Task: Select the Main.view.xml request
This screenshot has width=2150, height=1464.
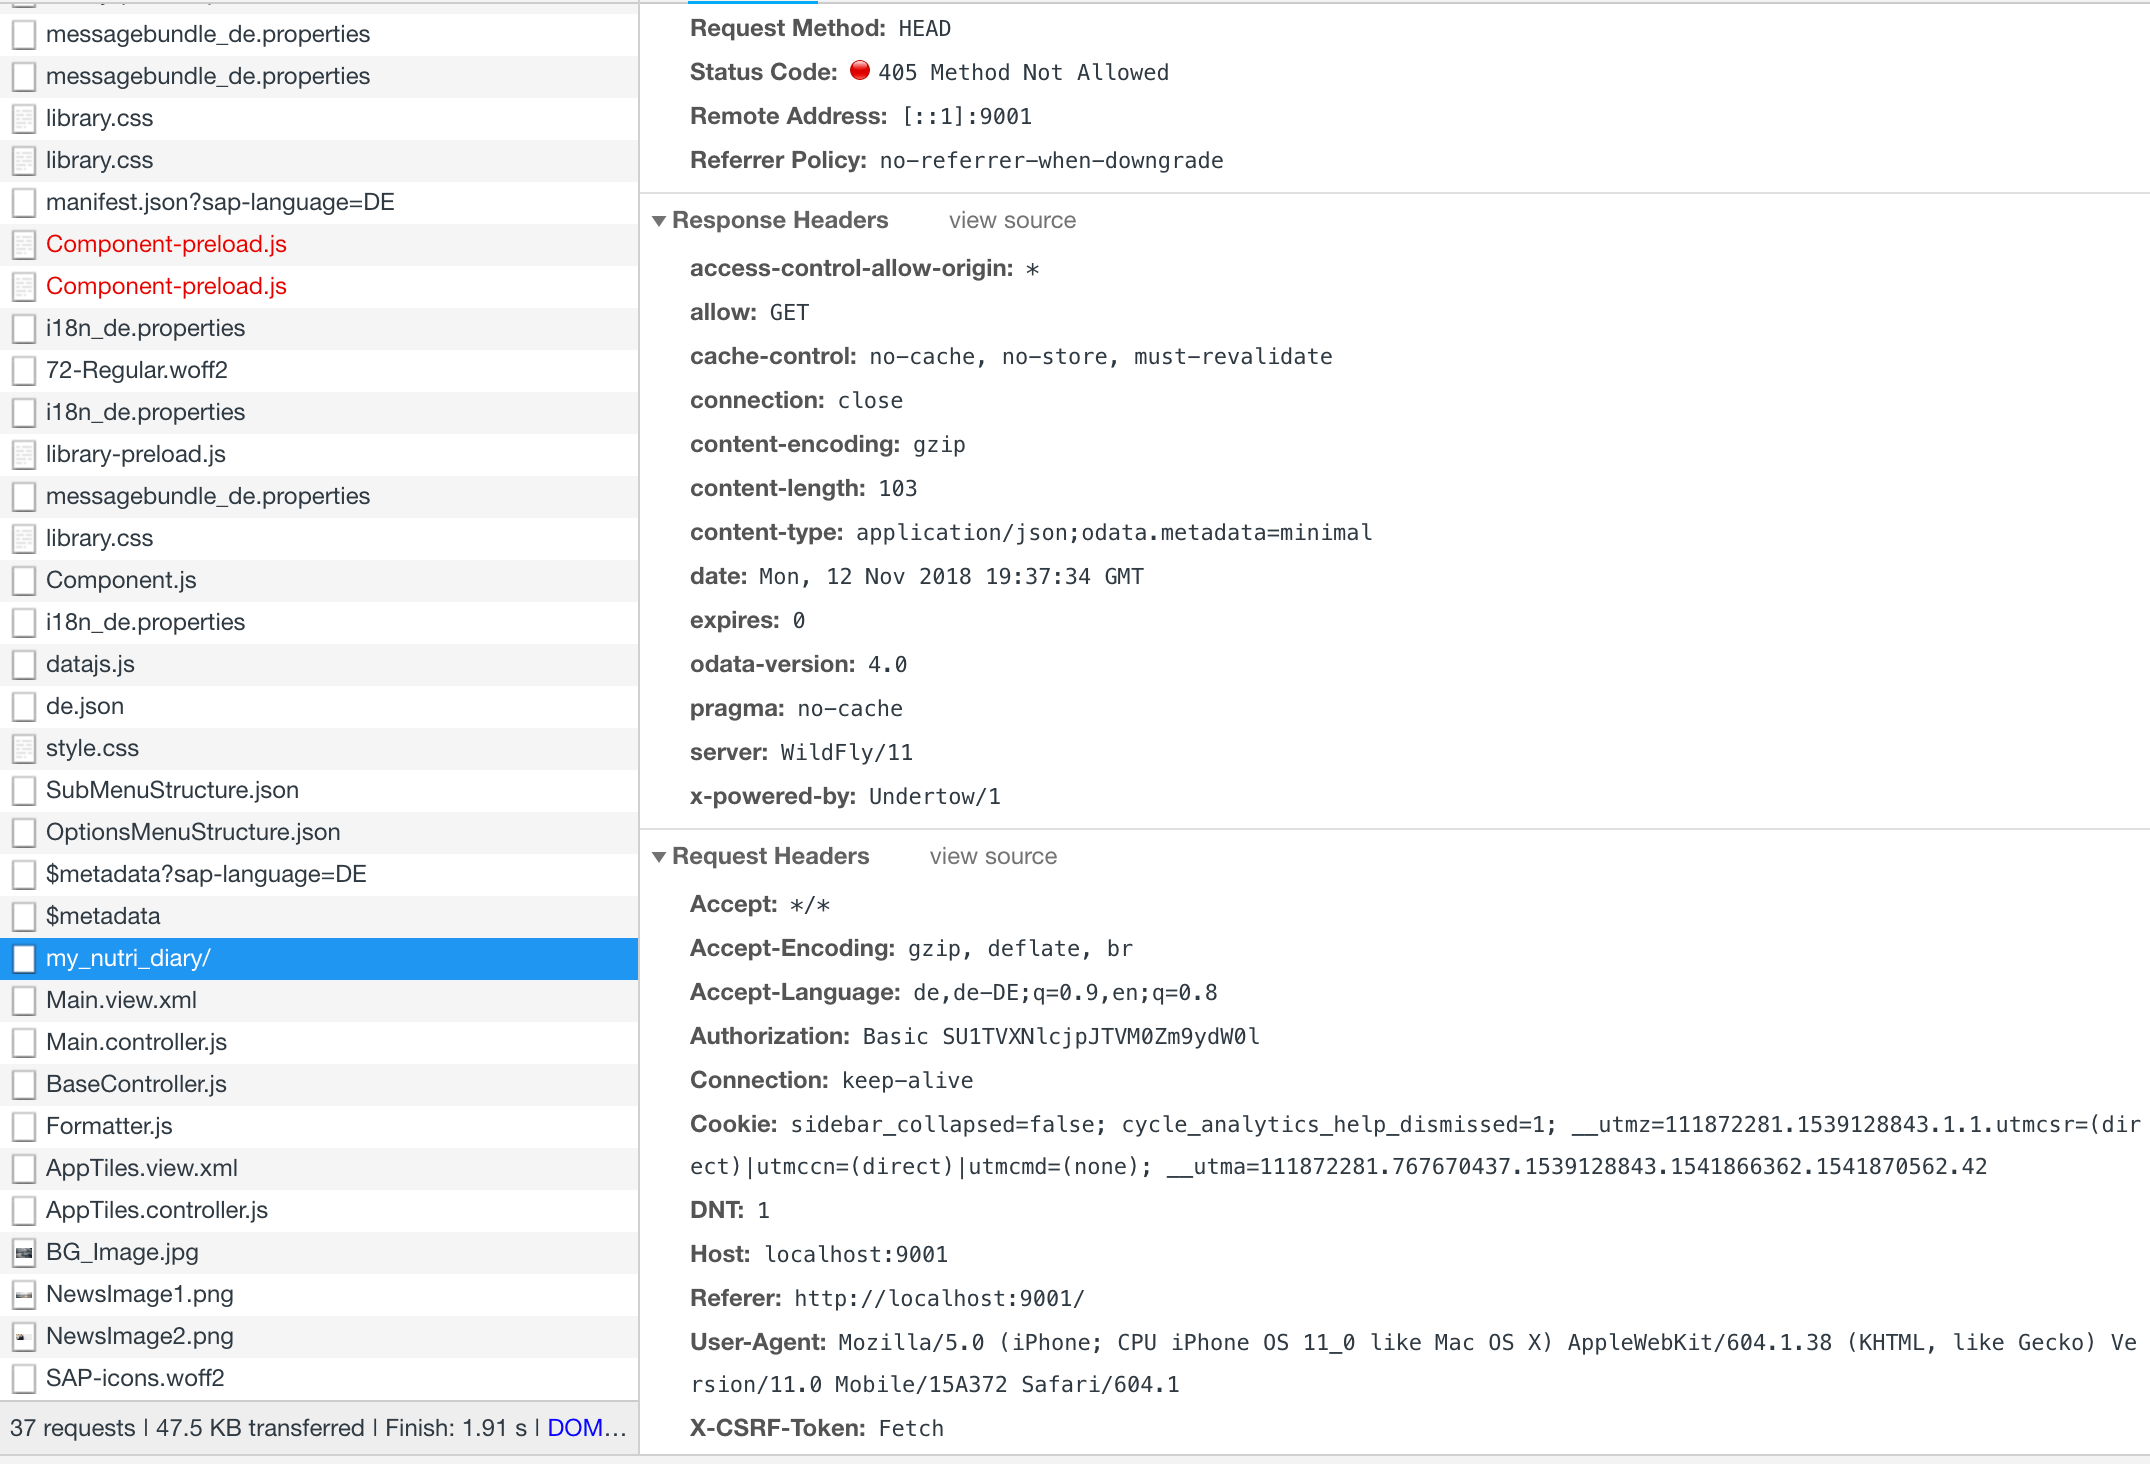Action: coord(319,1000)
